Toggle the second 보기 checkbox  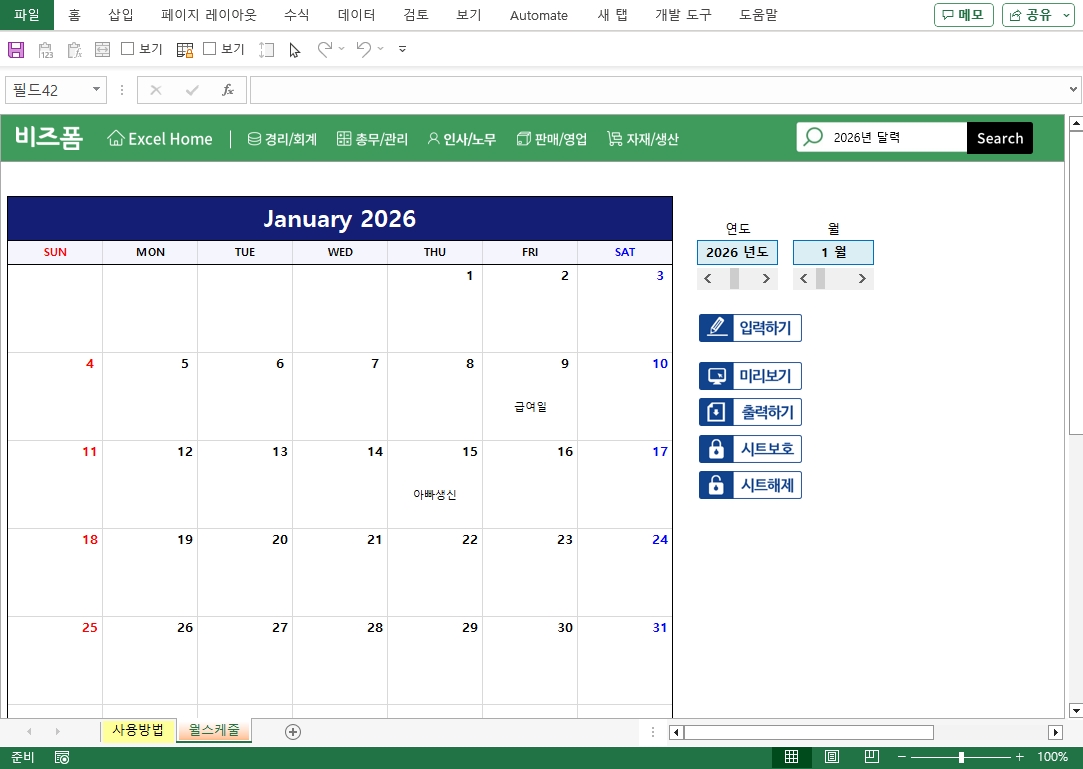[210, 48]
